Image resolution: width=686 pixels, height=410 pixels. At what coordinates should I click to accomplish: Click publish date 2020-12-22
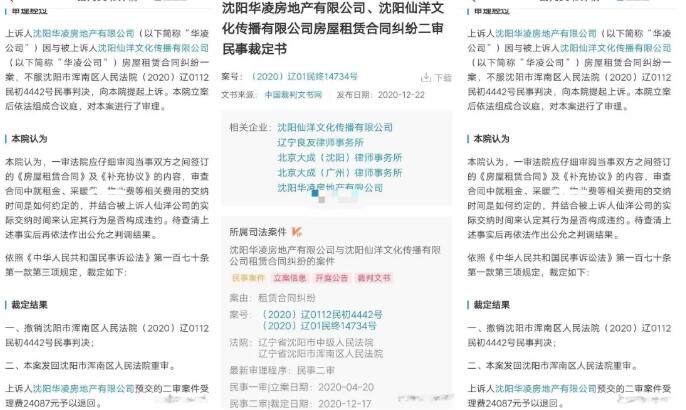(x=401, y=95)
